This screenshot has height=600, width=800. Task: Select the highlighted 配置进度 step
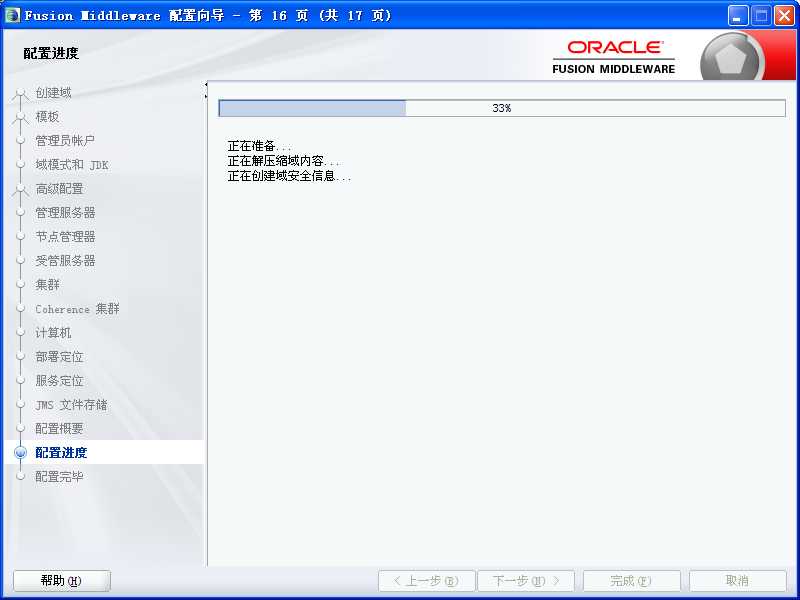tap(61, 453)
